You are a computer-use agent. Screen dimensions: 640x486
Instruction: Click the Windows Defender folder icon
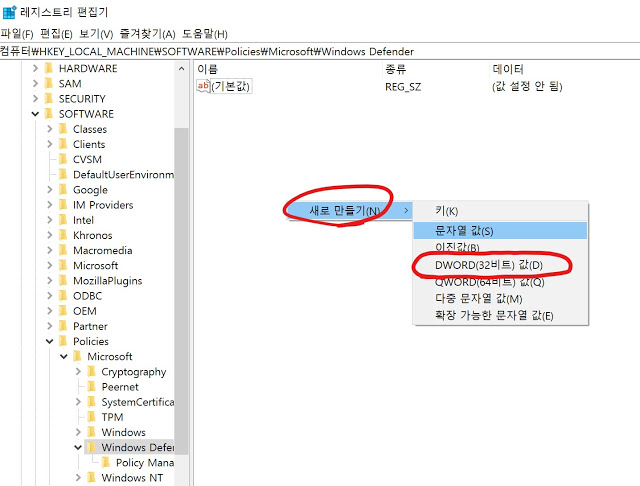click(x=92, y=448)
